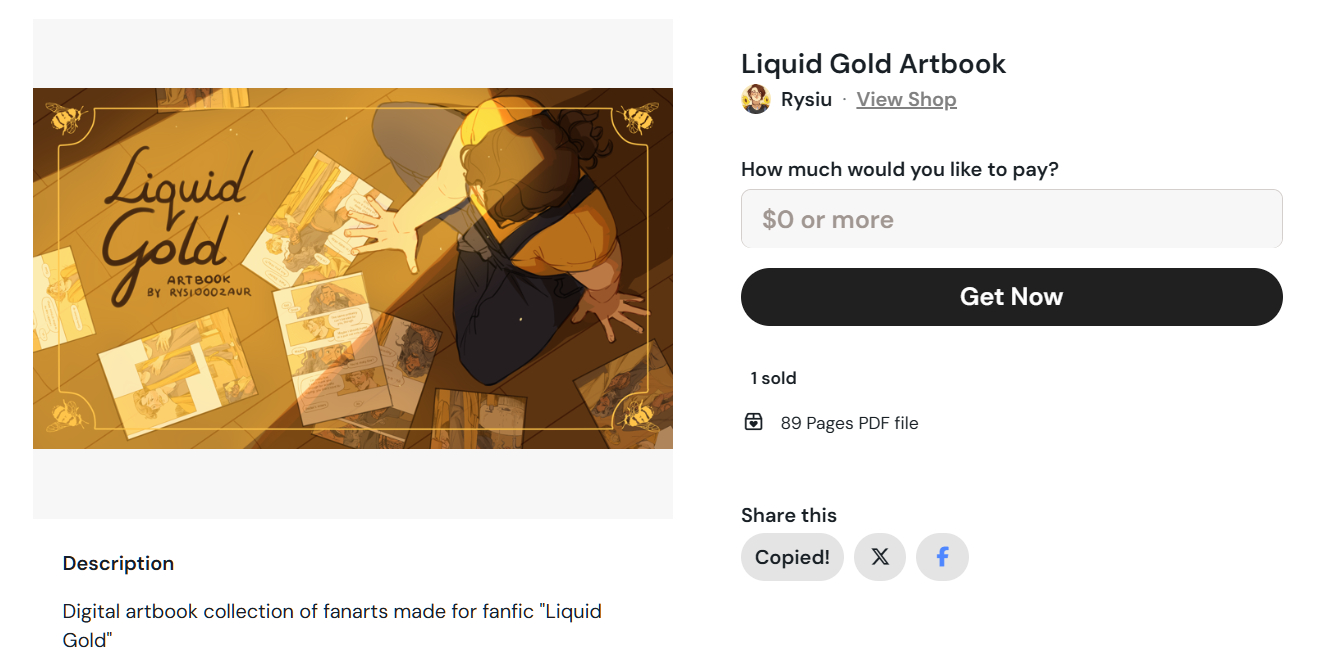Click the bottom-left bee icon on cover
Image resolution: width=1332 pixels, height=657 pixels.
click(67, 415)
